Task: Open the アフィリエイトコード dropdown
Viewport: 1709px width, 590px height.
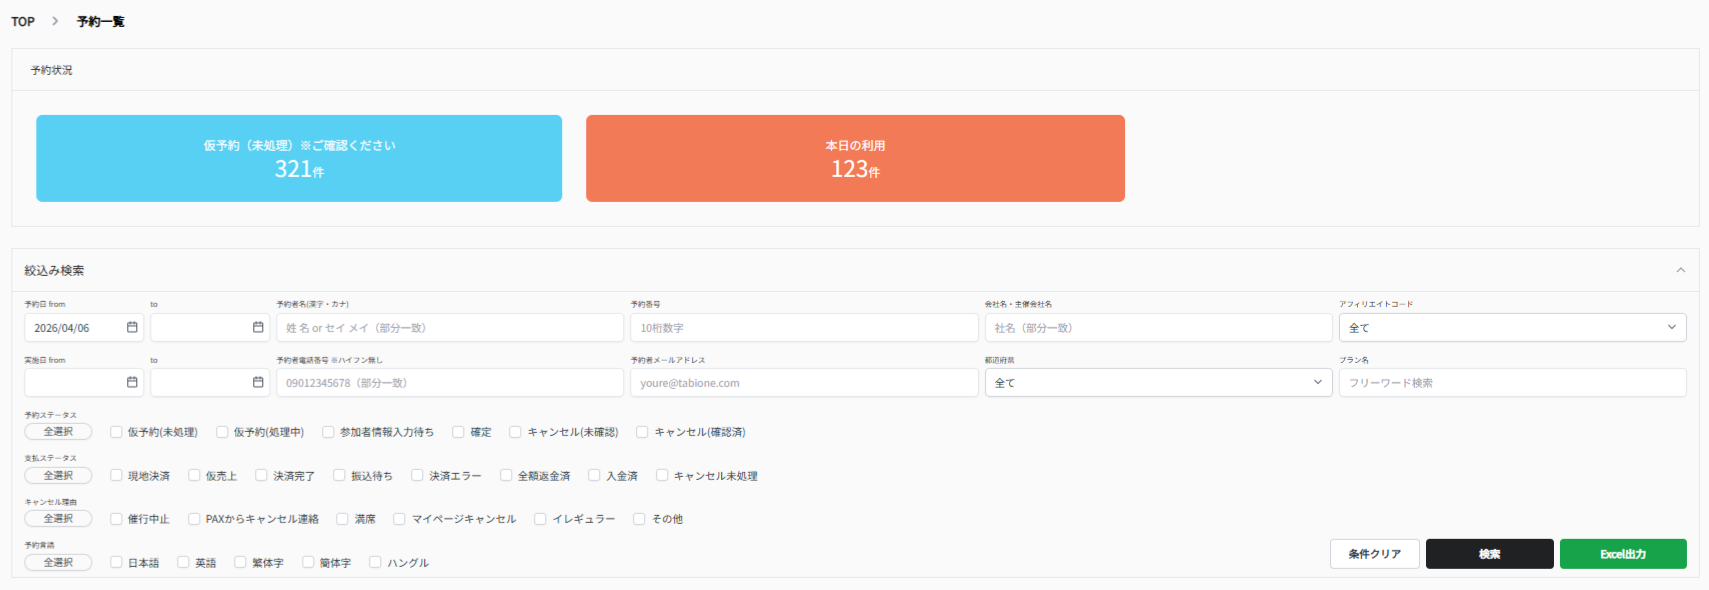Action: [x=1512, y=328]
